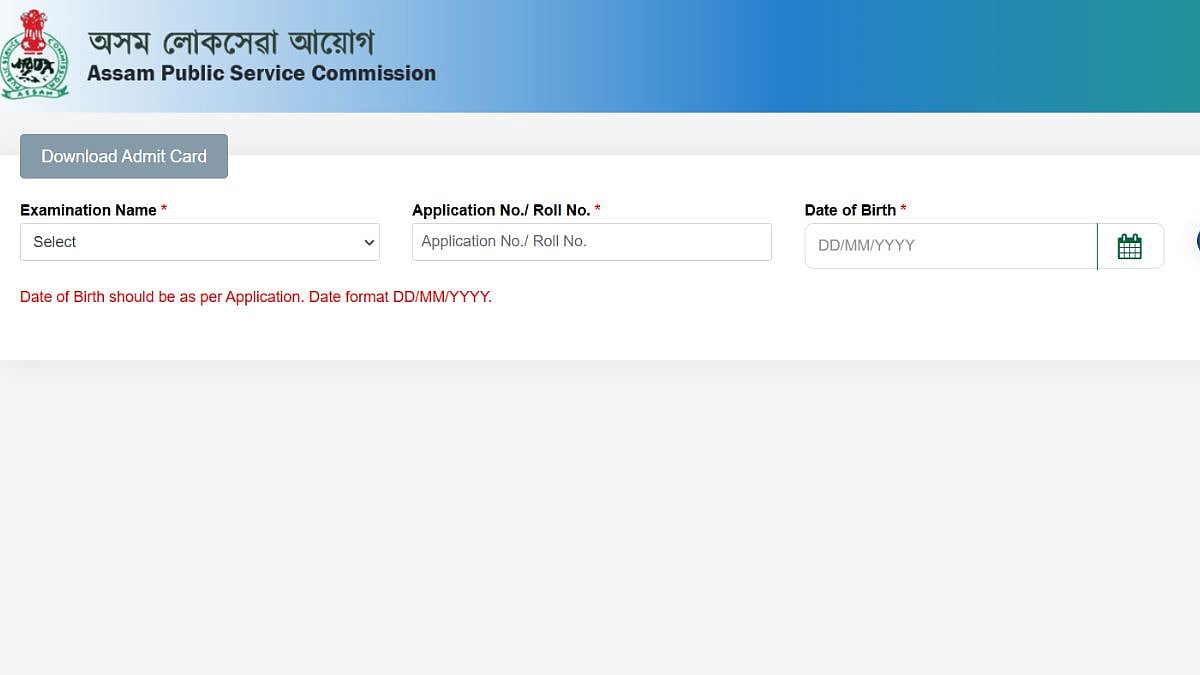The image size is (1200, 675).
Task: Click the red Date of Birth format note
Action: 256,297
